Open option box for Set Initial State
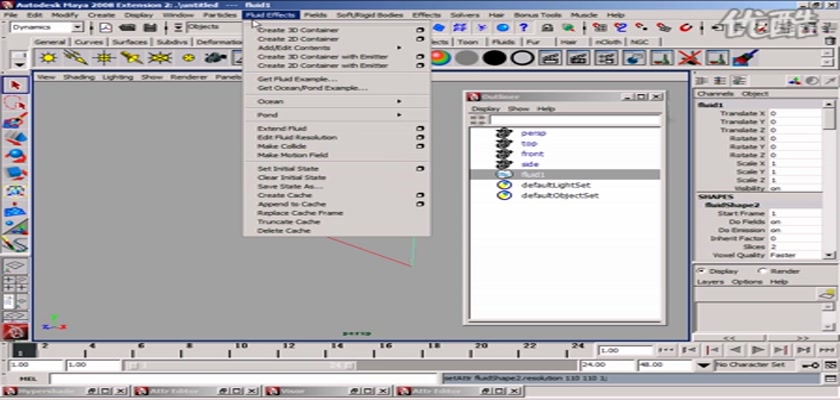The width and height of the screenshot is (840, 400). coord(420,169)
